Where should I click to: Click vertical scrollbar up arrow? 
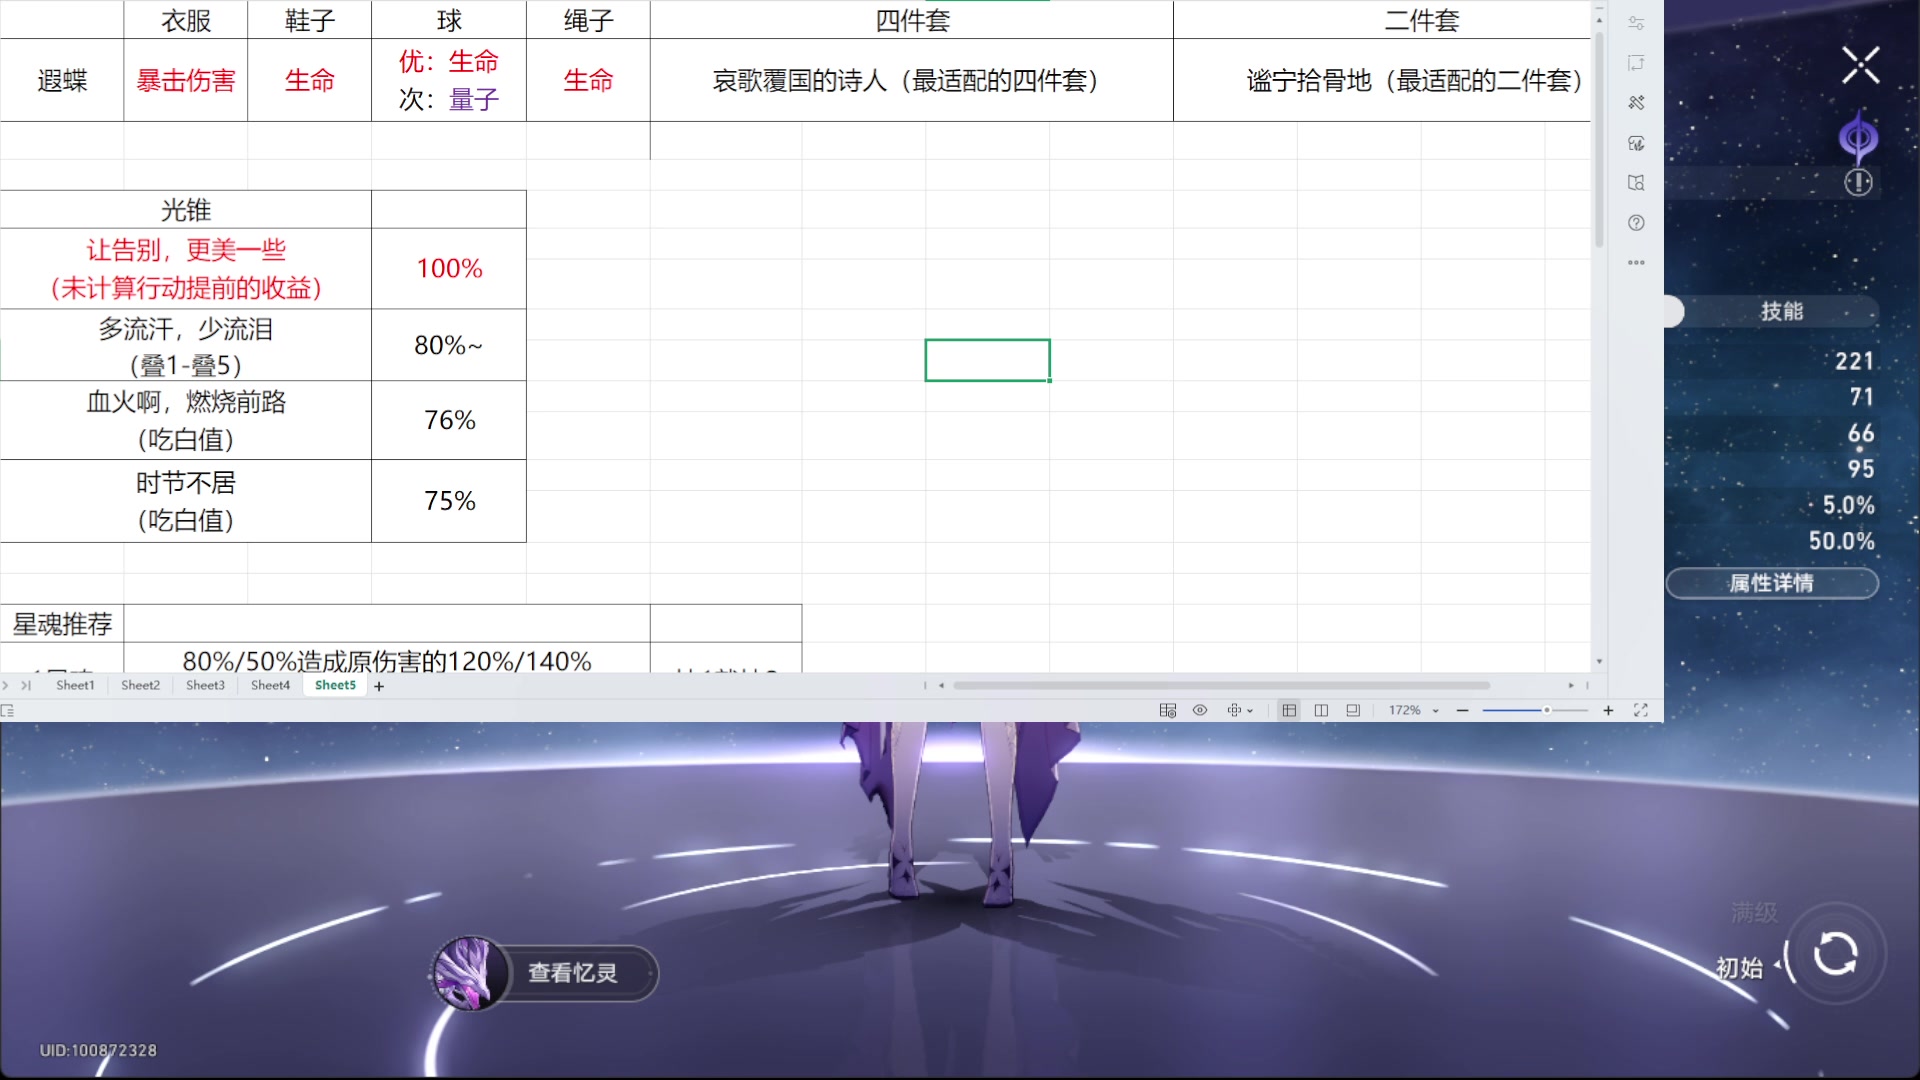[1599, 20]
